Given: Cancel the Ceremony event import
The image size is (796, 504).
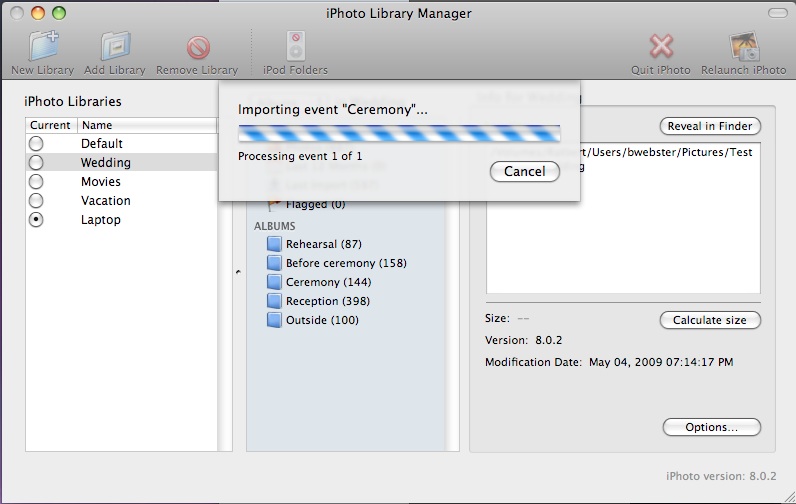Looking at the screenshot, I should click(x=524, y=171).
